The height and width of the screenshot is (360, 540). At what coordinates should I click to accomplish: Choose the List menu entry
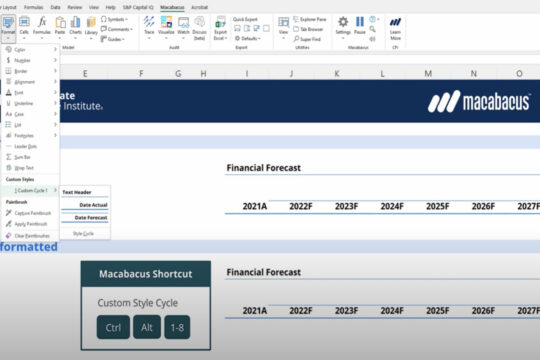coord(30,125)
